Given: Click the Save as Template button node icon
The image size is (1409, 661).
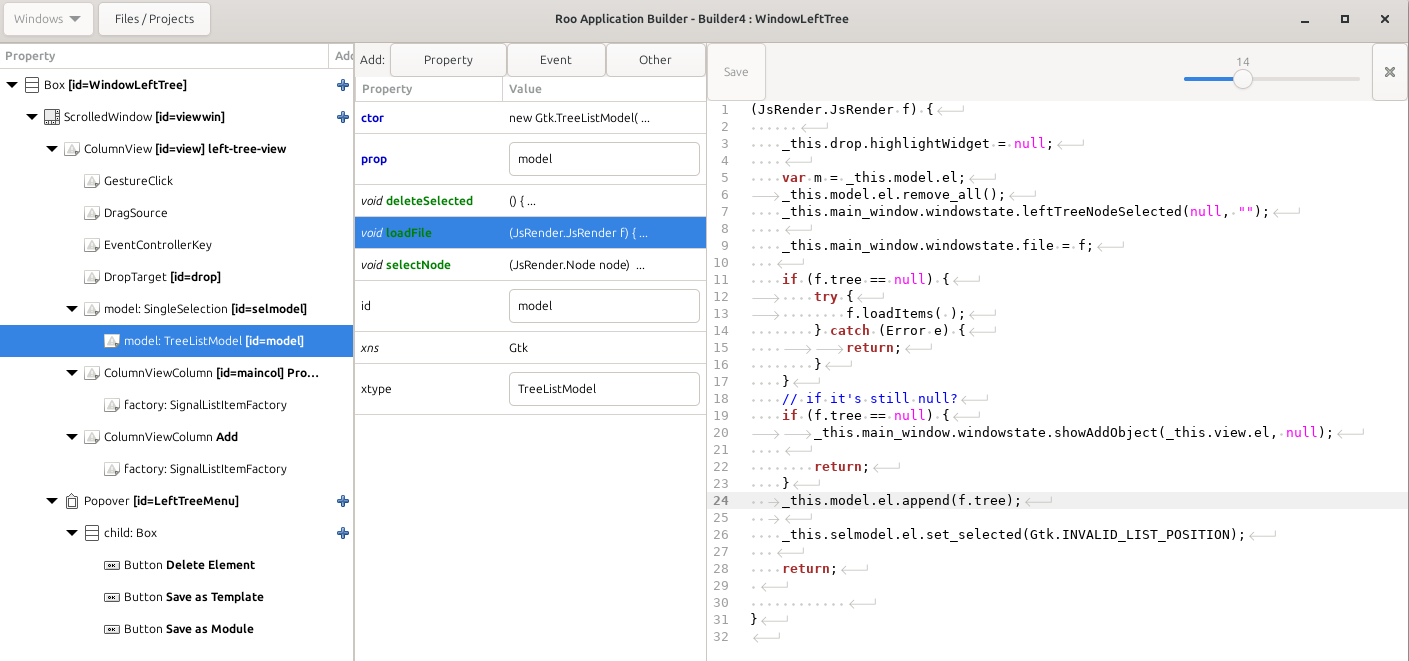Looking at the screenshot, I should point(112,597).
